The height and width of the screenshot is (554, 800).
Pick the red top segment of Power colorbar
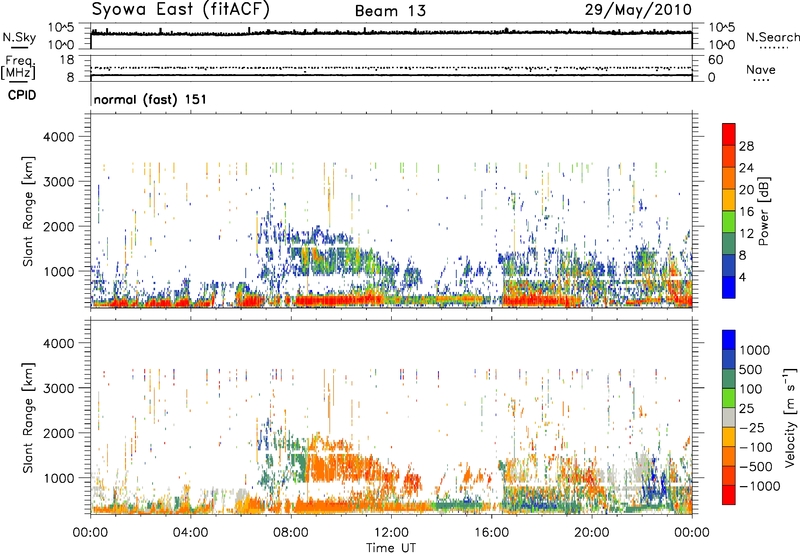pos(729,134)
